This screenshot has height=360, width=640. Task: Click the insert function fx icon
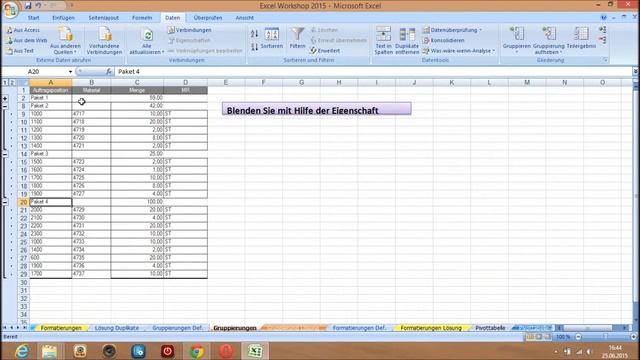coord(109,71)
